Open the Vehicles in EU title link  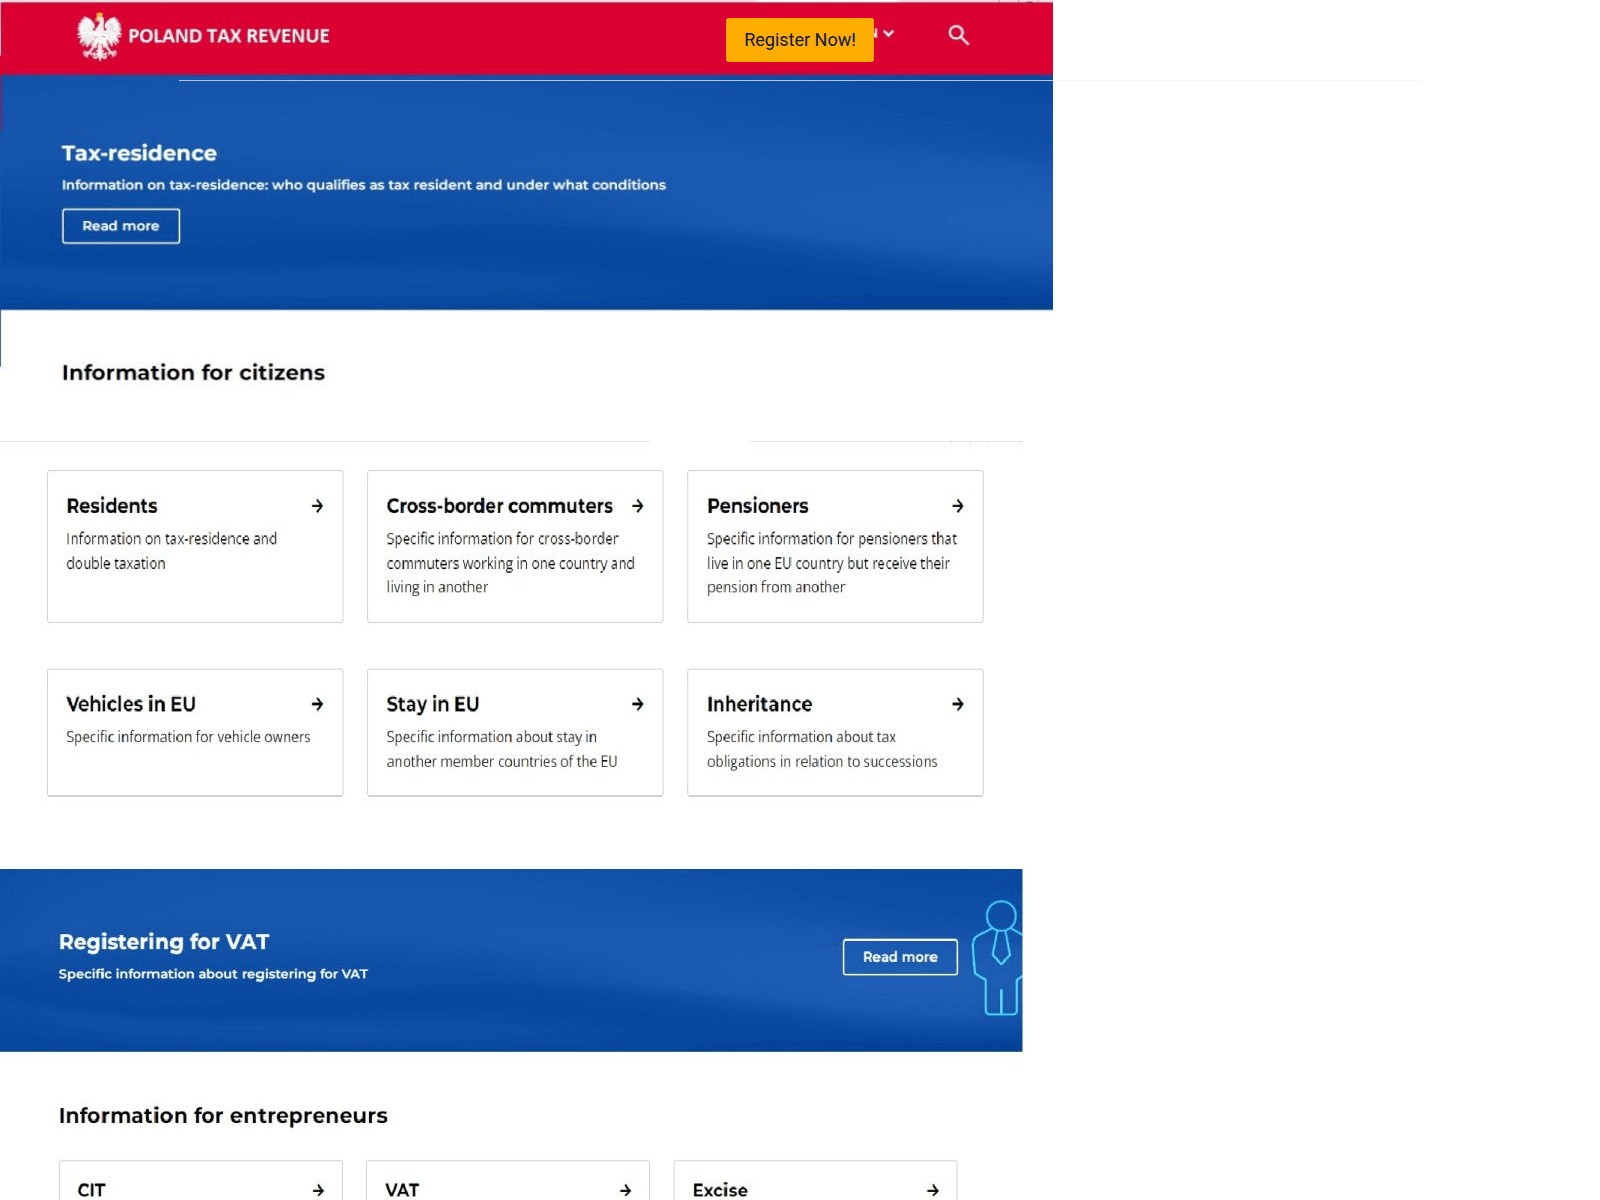click(131, 704)
